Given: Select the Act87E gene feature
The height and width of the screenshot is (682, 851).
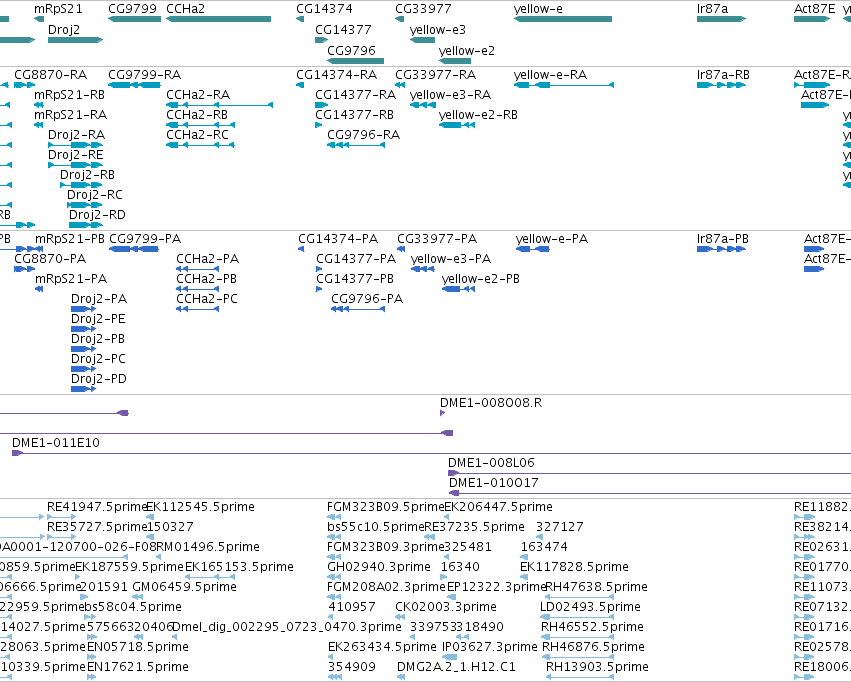Looking at the screenshot, I should coord(812,19).
